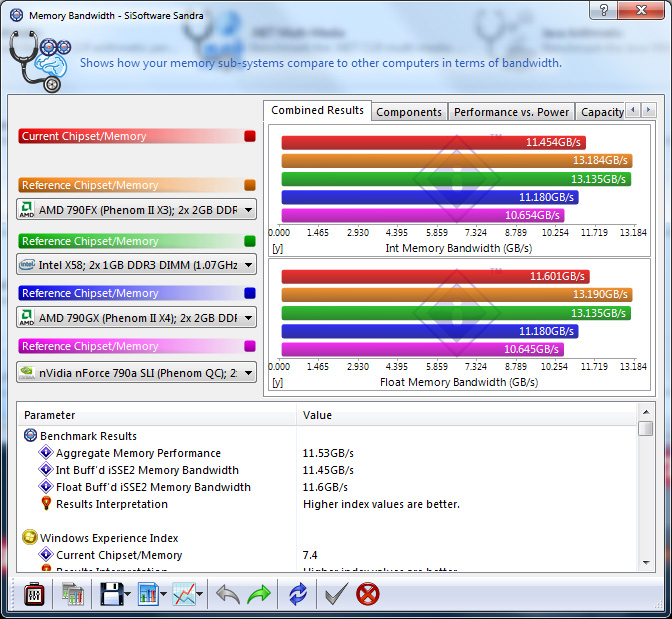
Task: Click the diamond icon beside Float Buff'd iSSE2
Action: 46,487
